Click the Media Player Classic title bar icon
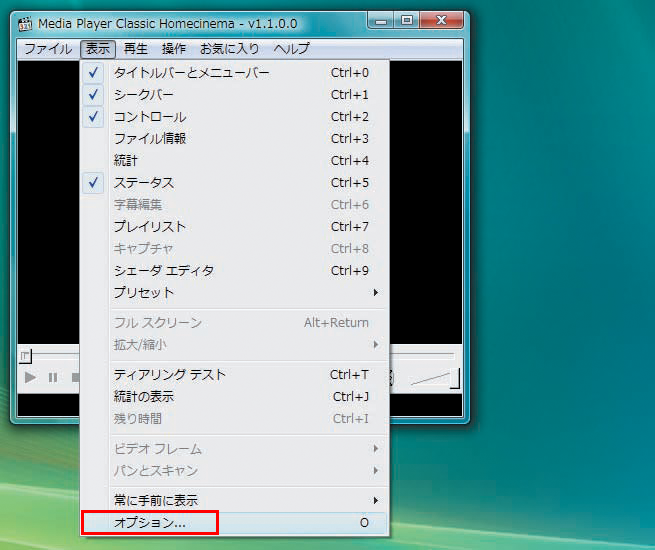The width and height of the screenshot is (655, 550). coord(25,24)
